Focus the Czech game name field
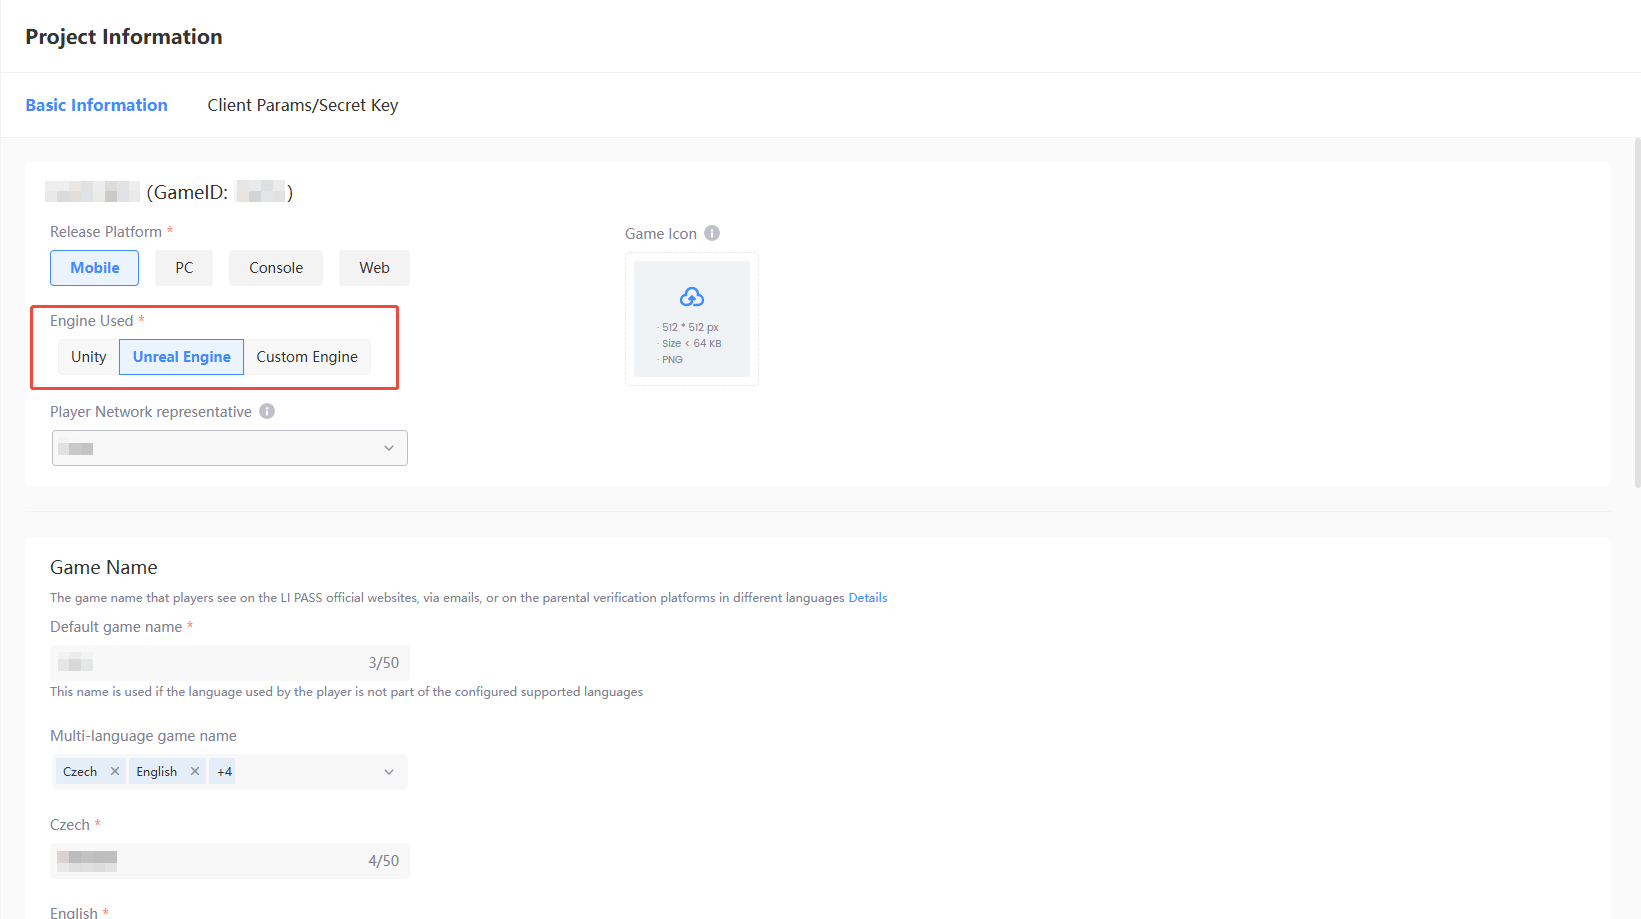 point(230,861)
